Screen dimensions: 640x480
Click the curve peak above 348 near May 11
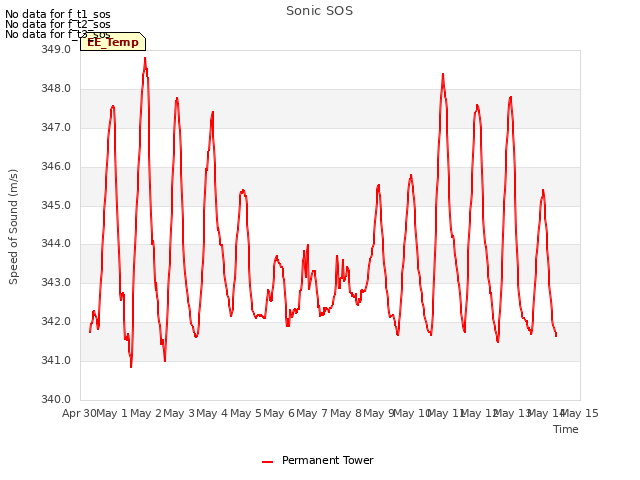(x=443, y=75)
